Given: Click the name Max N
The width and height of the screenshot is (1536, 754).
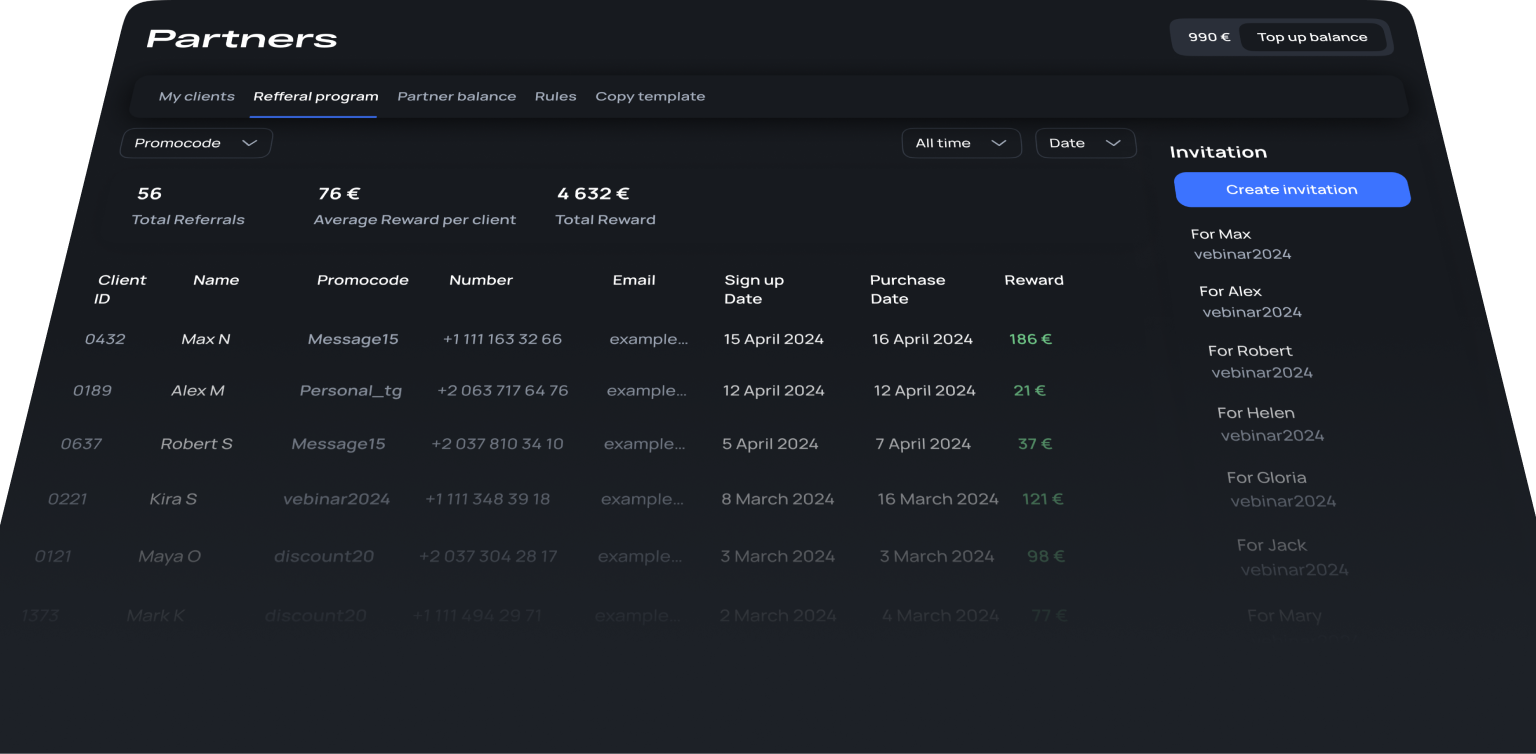Looking at the screenshot, I should 206,339.
